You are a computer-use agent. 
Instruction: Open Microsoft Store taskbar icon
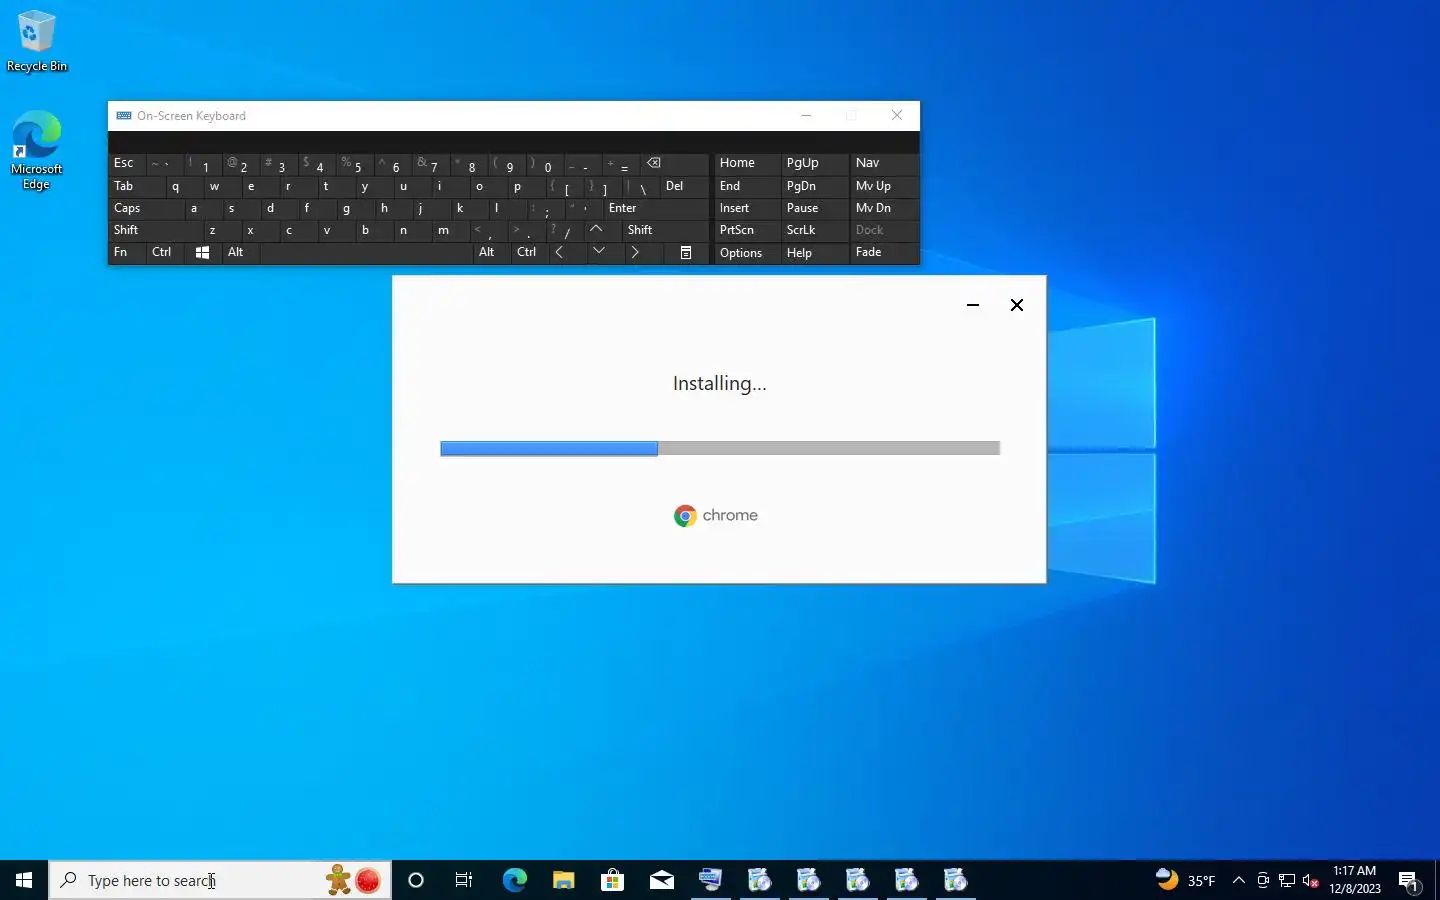(612, 880)
